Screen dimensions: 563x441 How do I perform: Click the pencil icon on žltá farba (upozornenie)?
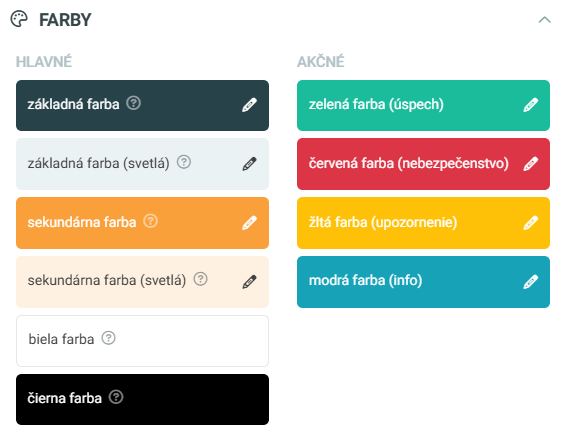click(530, 223)
